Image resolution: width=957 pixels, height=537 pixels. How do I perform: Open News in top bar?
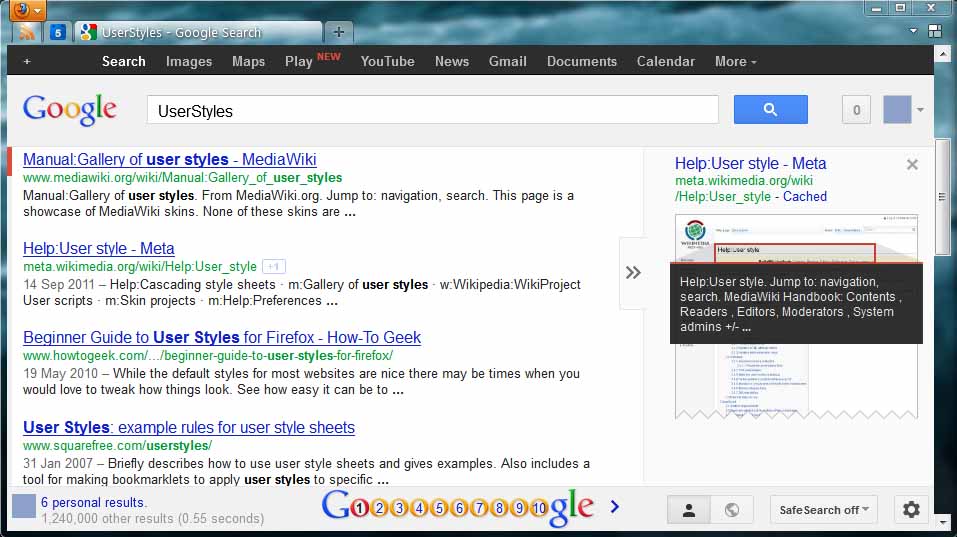(x=452, y=62)
